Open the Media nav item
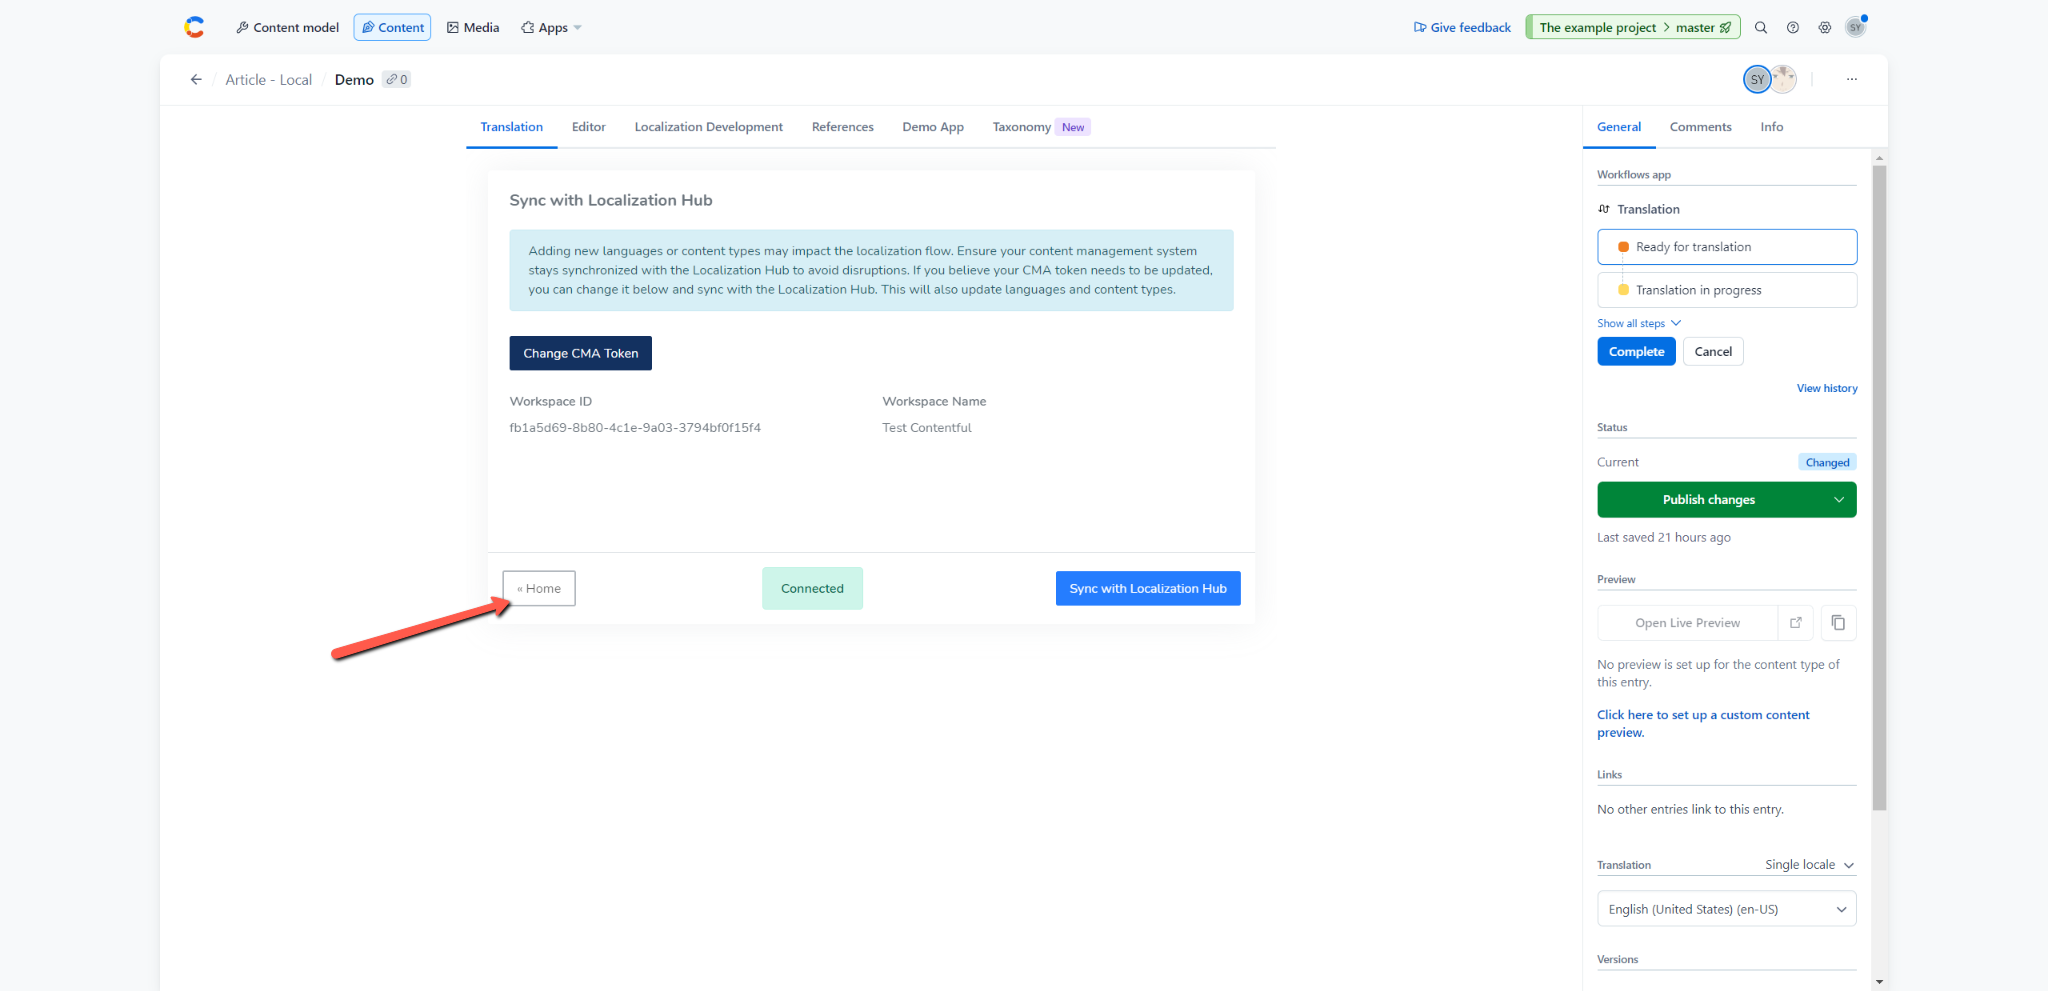 tap(473, 27)
